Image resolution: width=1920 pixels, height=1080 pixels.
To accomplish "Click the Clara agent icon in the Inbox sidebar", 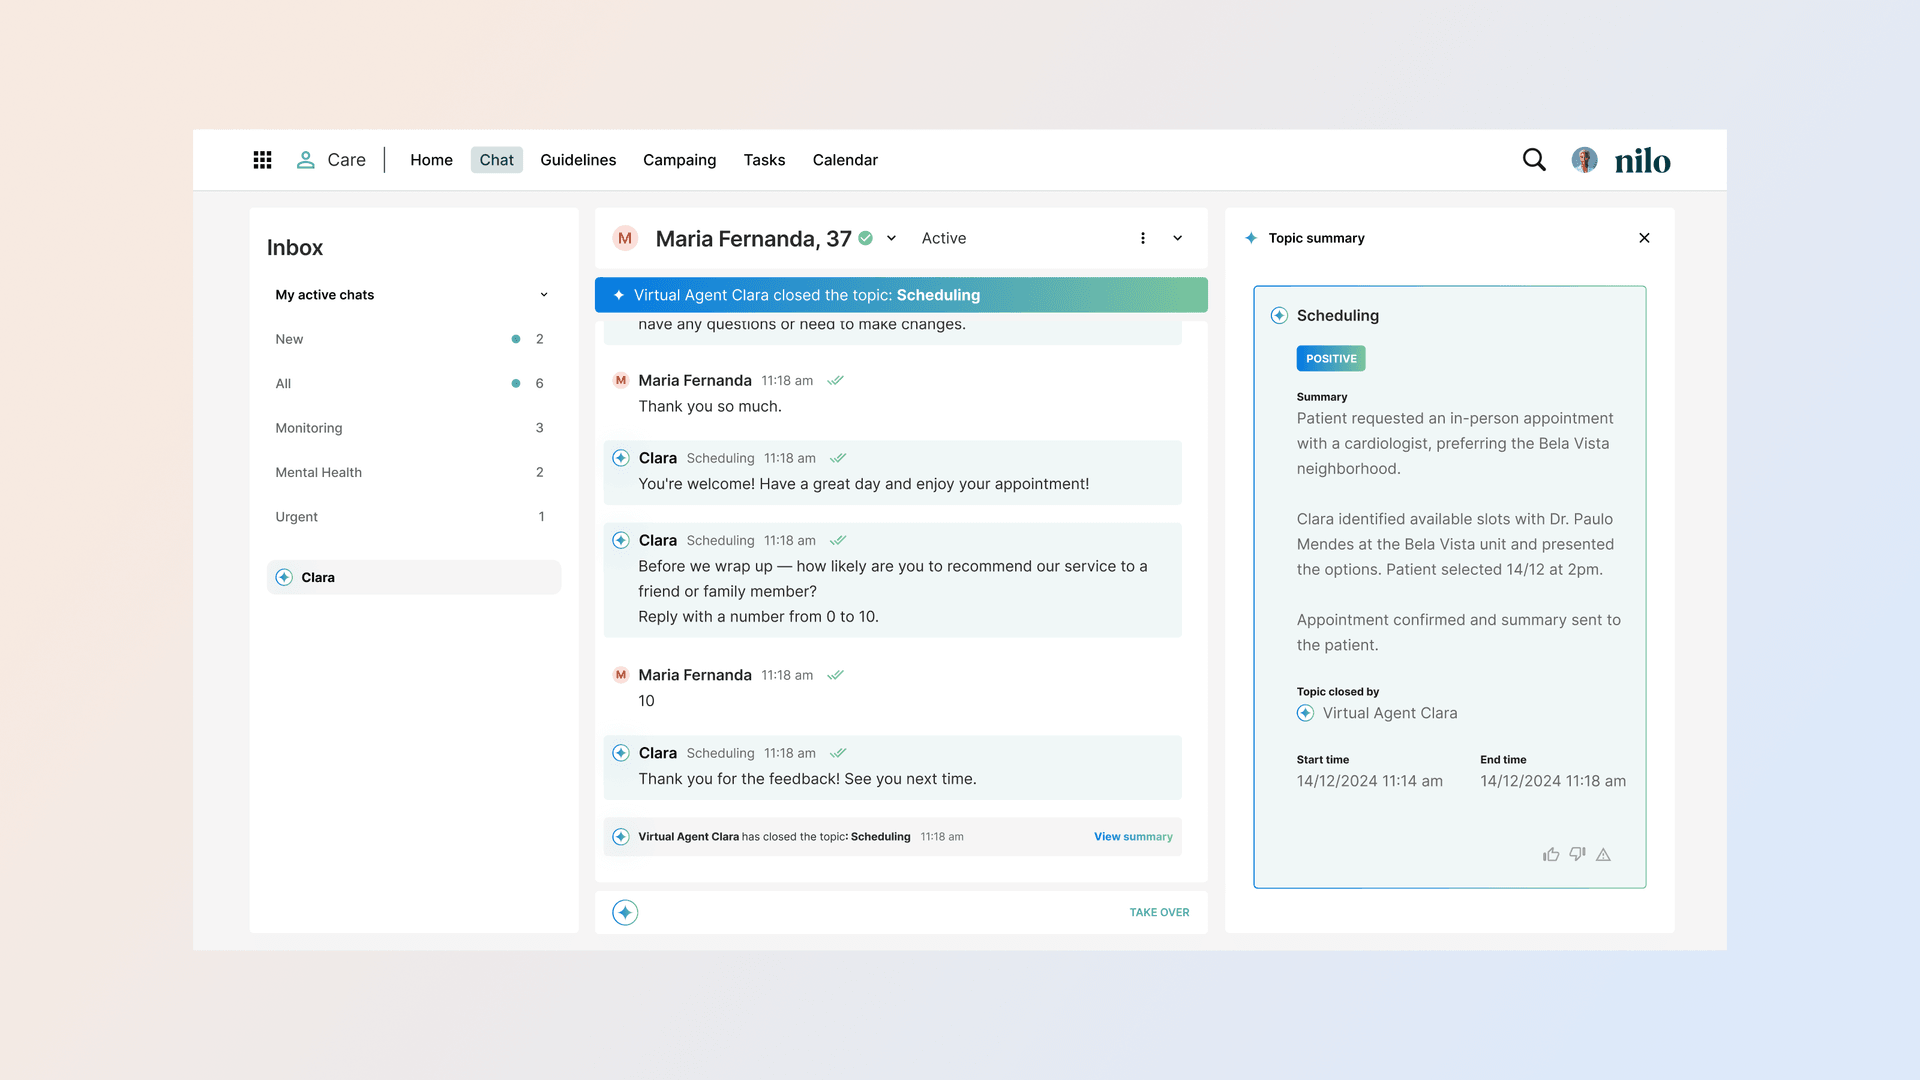I will [284, 577].
